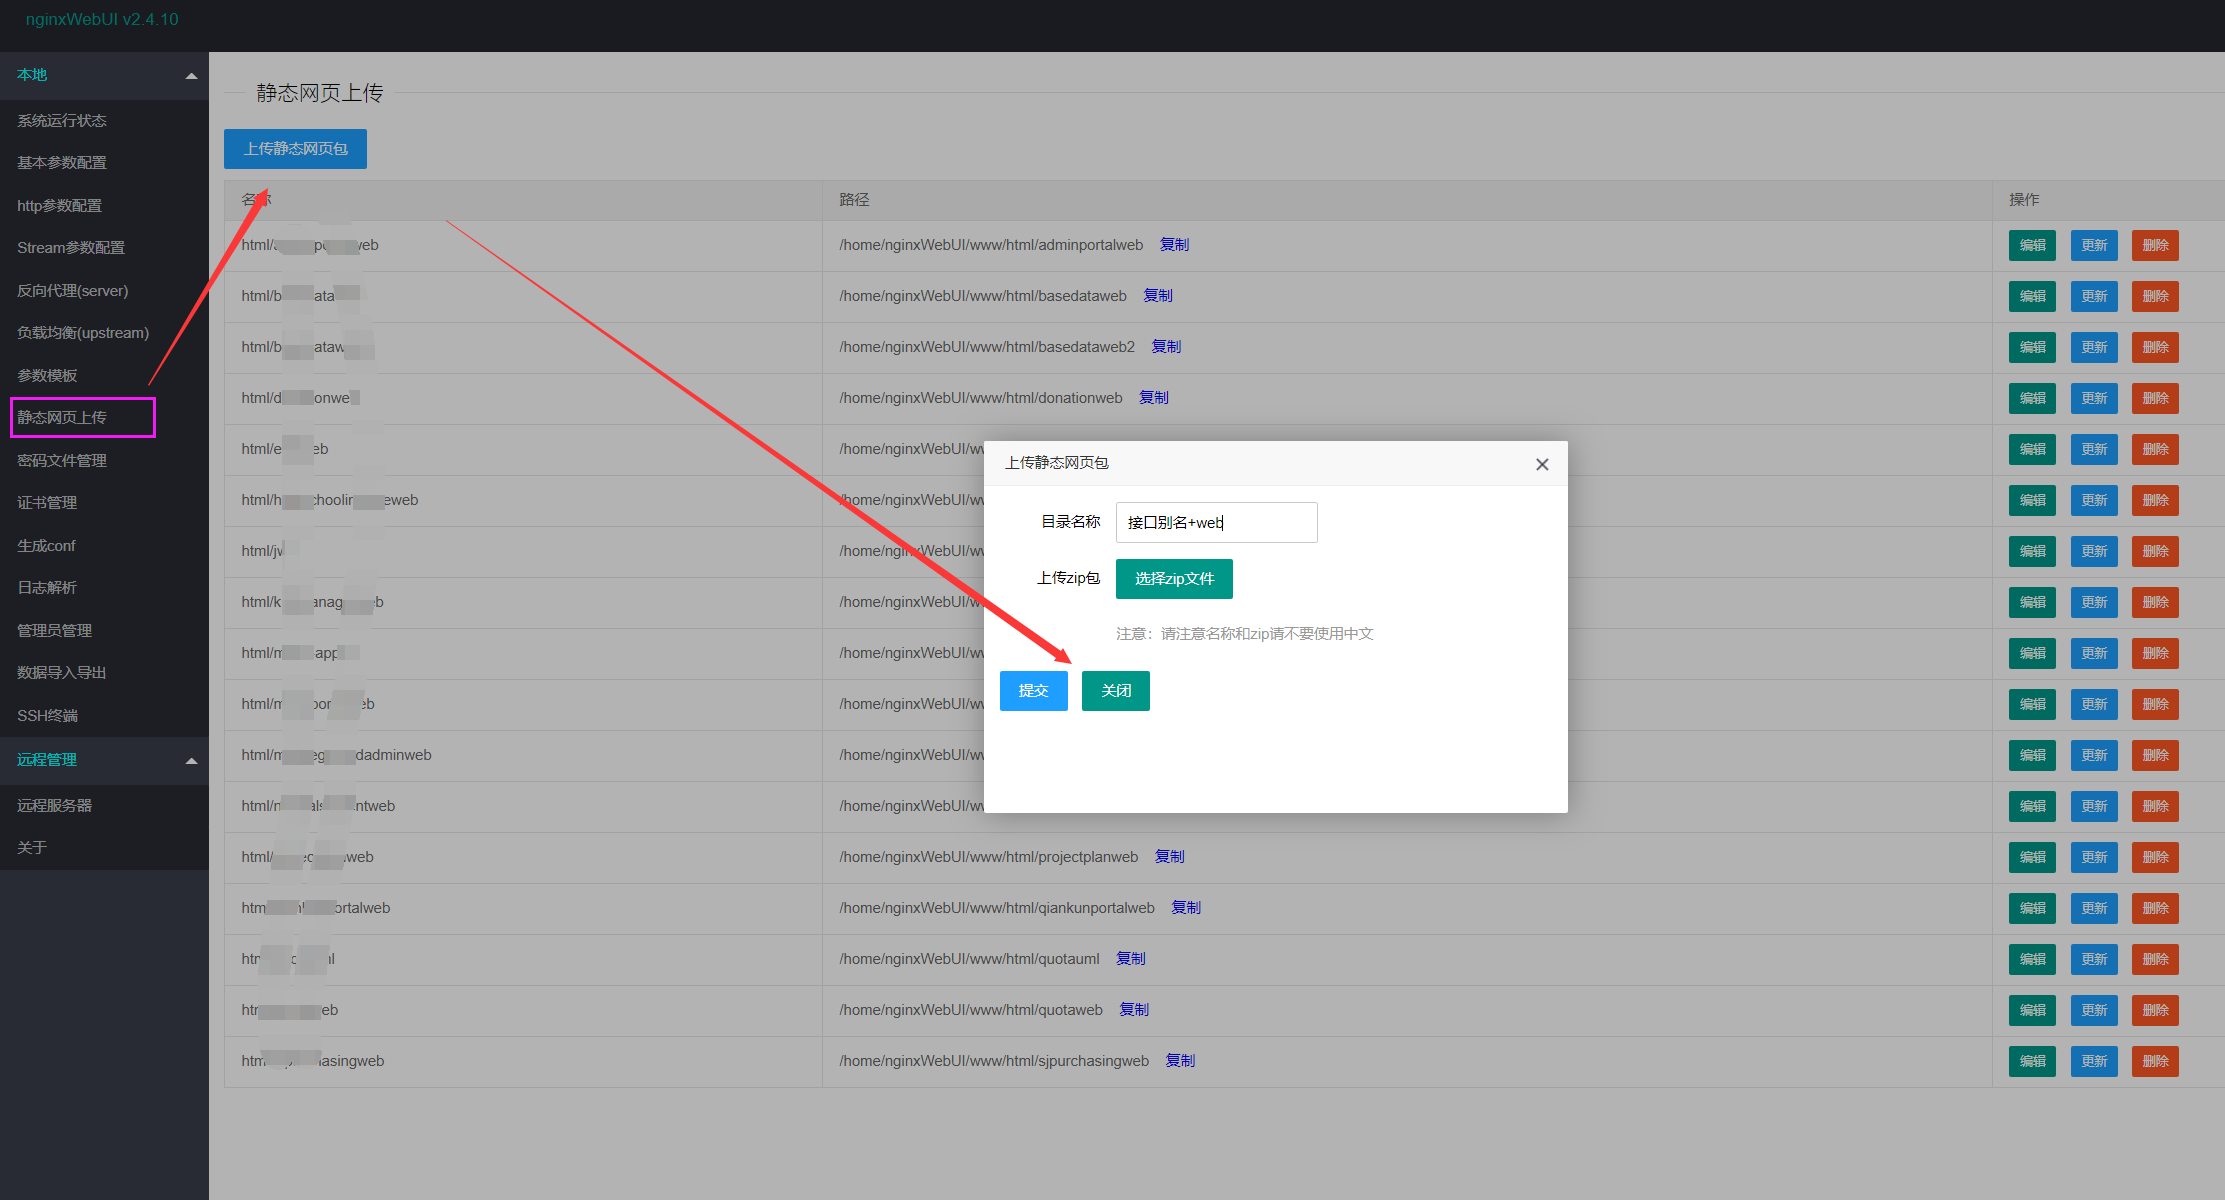The height and width of the screenshot is (1200, 2225).
Task: Open 系统运行状态 menu item
Action: [62, 121]
